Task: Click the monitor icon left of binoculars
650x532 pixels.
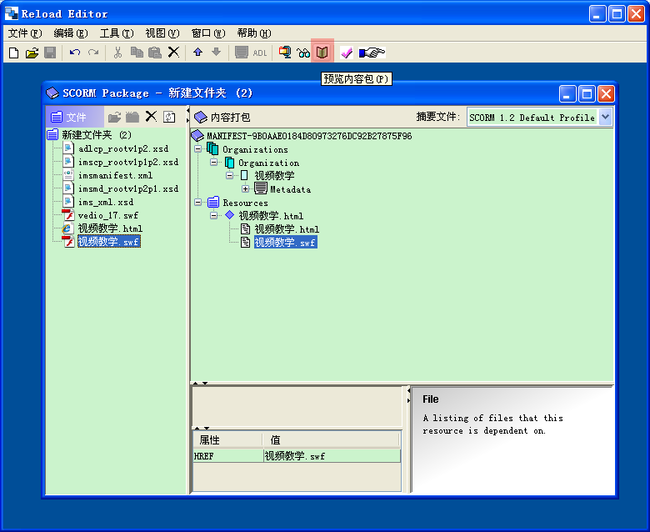Action: pyautogui.click(x=285, y=53)
